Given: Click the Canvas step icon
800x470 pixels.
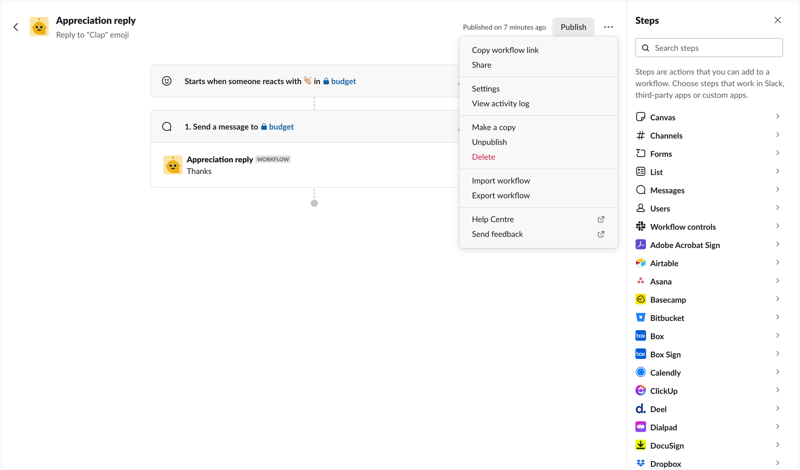Looking at the screenshot, I should coord(640,117).
